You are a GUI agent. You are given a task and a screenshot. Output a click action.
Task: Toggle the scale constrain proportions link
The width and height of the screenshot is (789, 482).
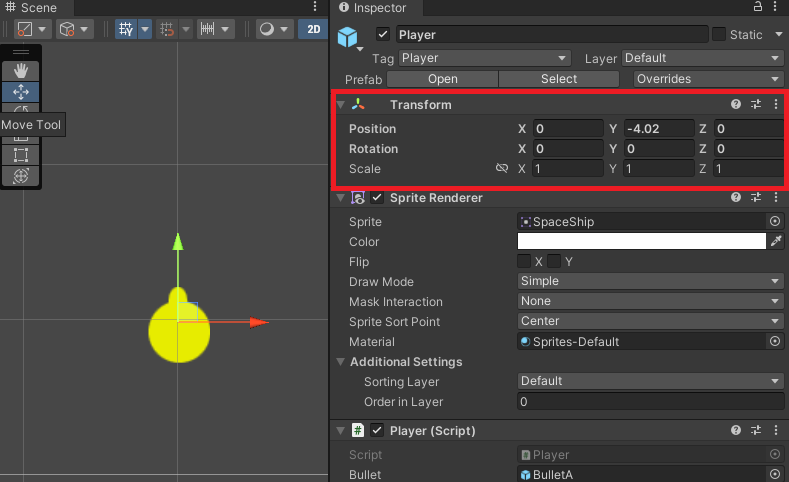coord(502,169)
